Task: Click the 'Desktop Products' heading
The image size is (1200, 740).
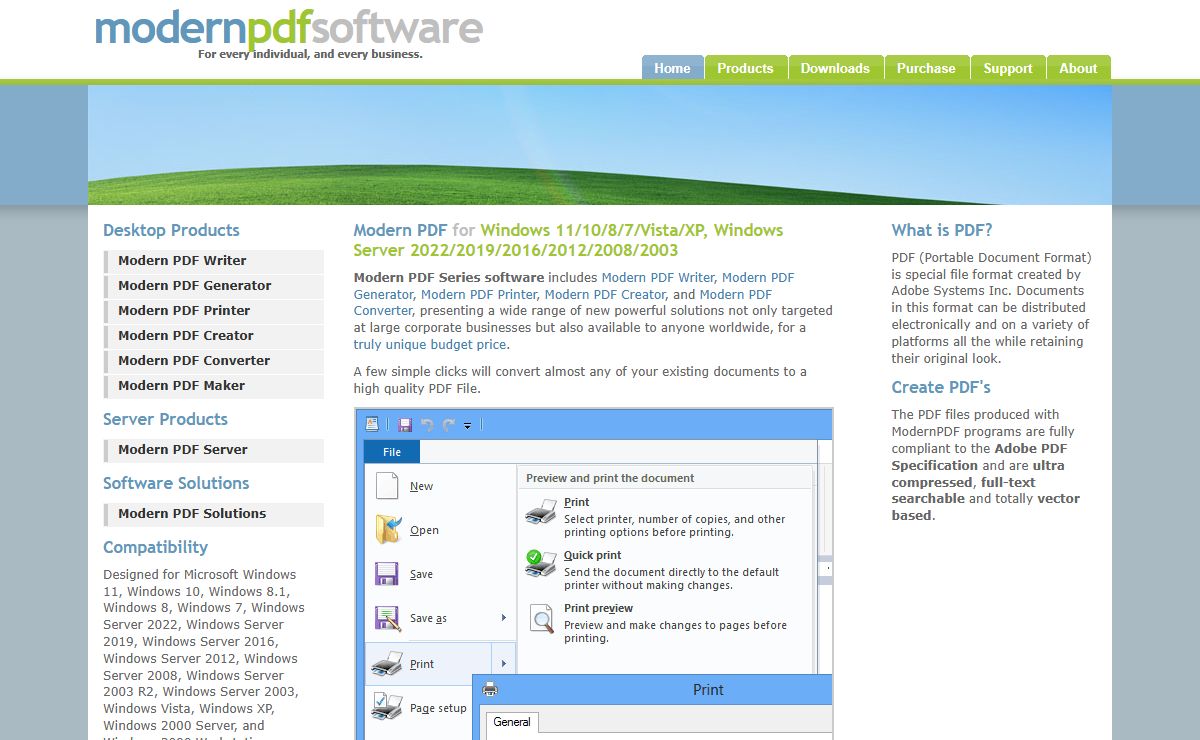Action: (171, 230)
